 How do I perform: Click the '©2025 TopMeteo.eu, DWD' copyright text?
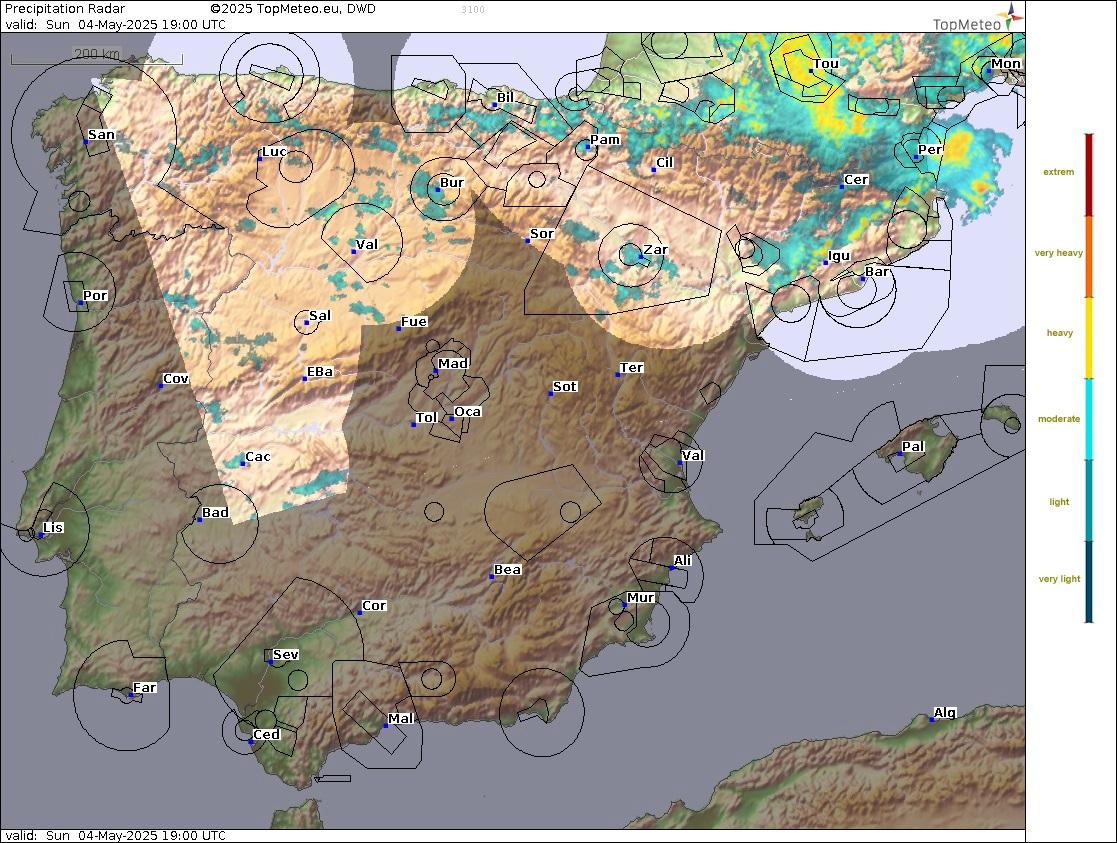[293, 9]
